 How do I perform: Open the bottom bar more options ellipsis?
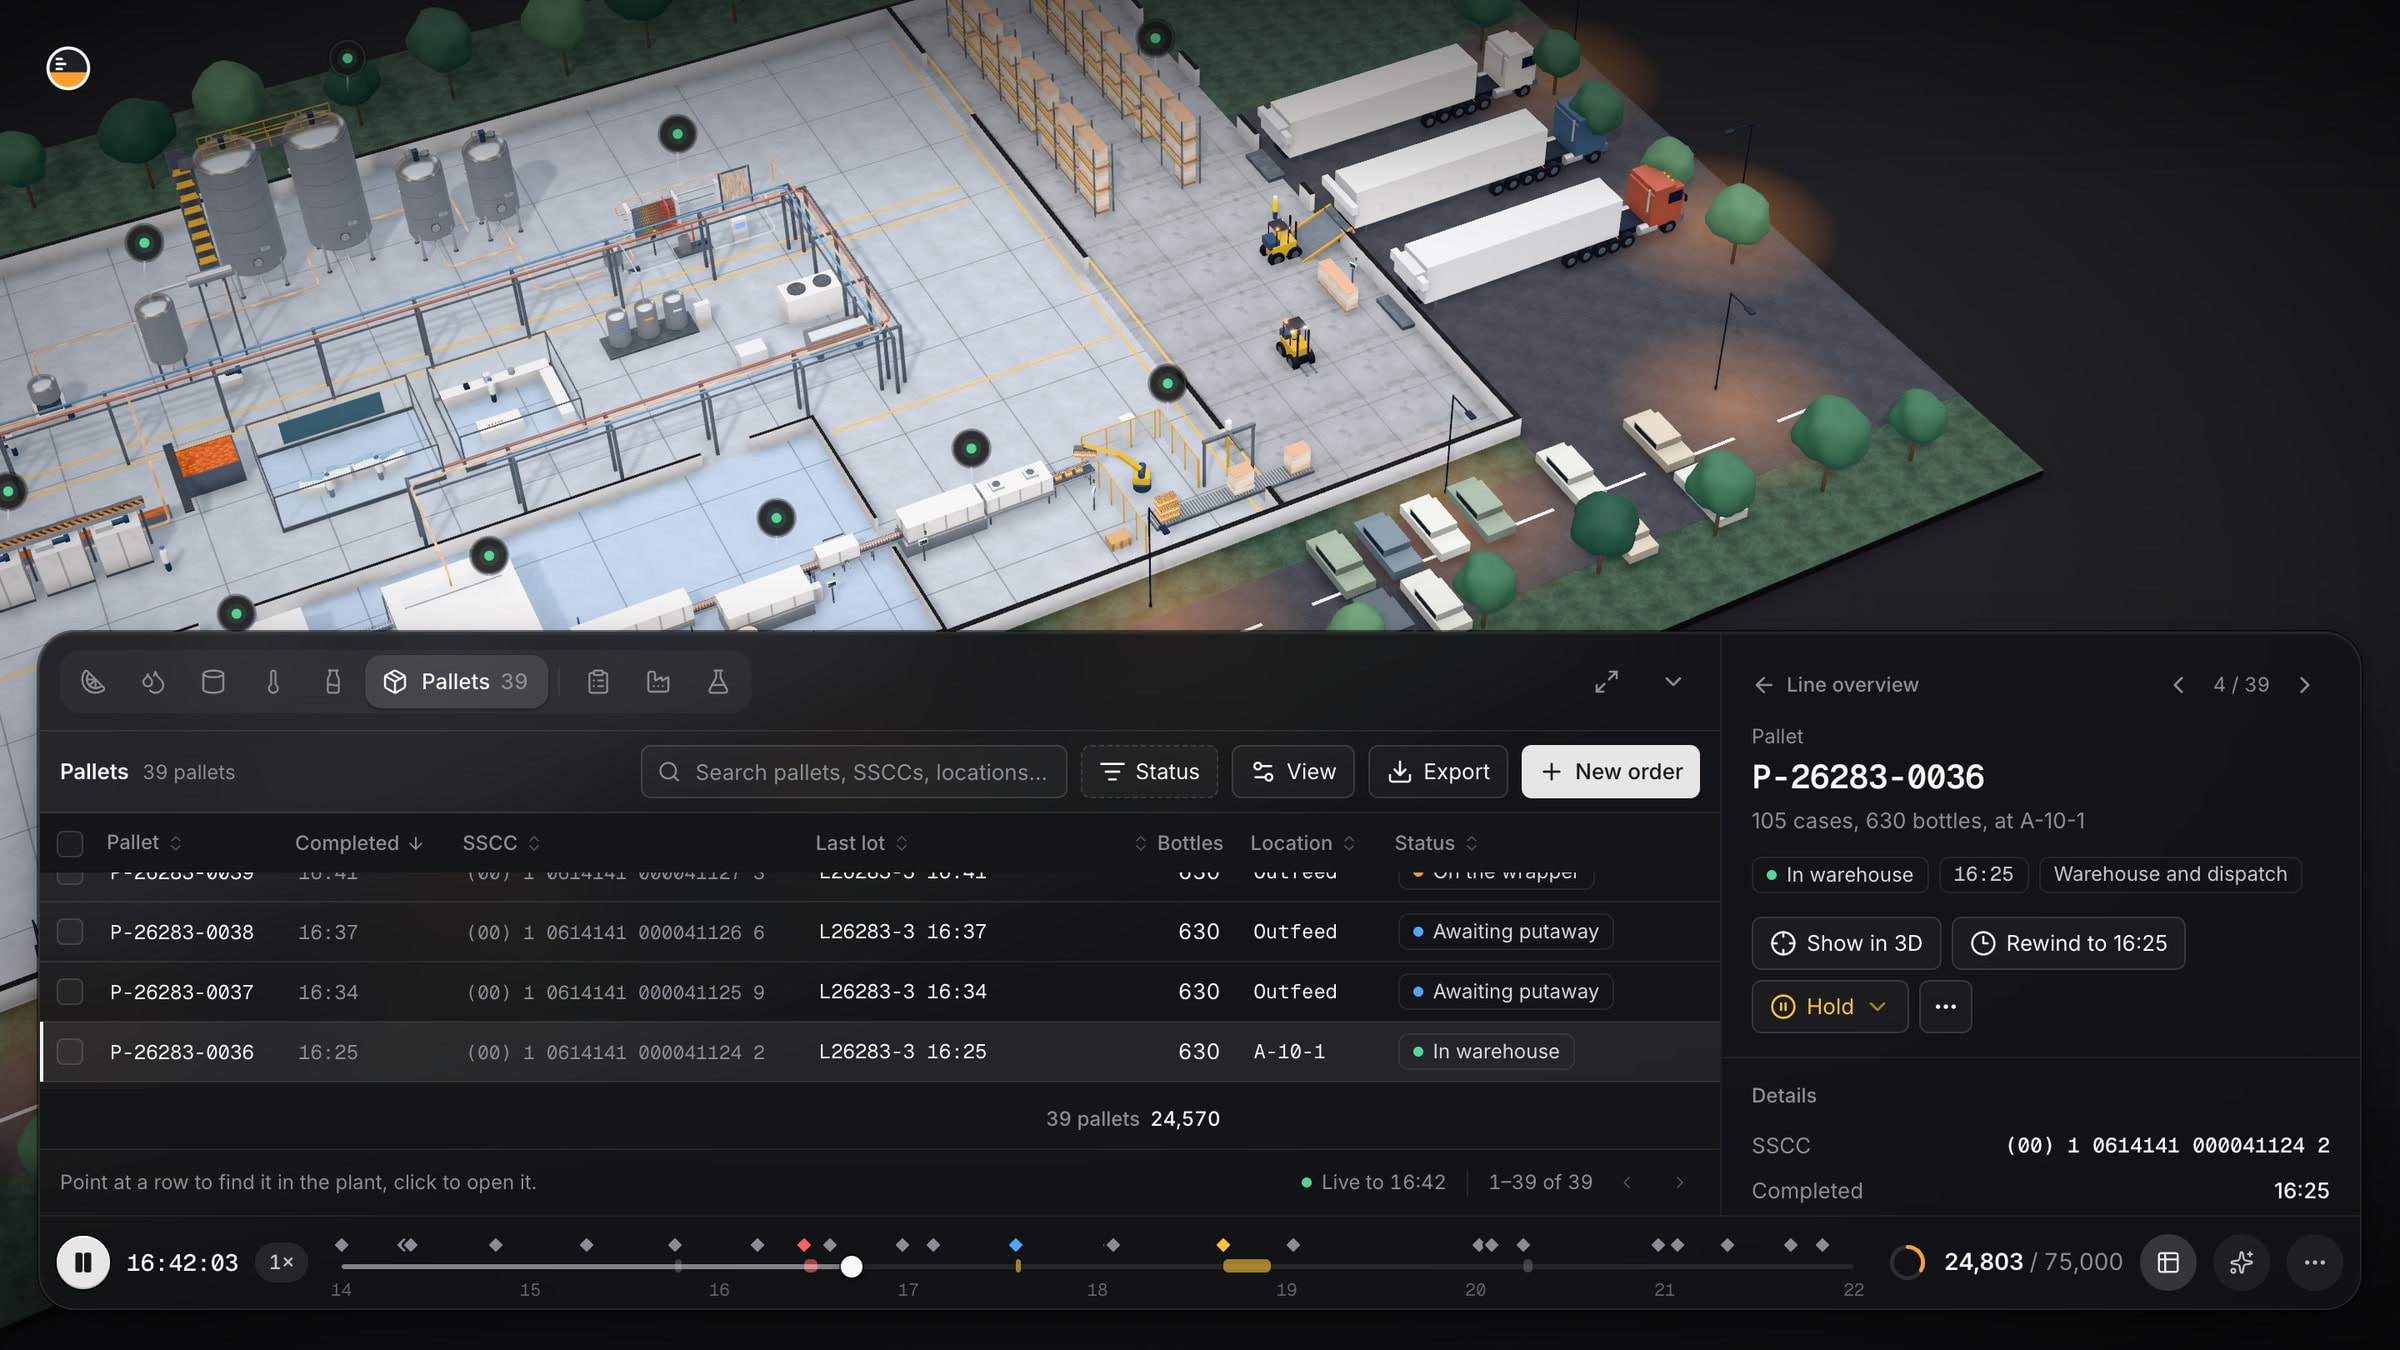tap(2314, 1263)
